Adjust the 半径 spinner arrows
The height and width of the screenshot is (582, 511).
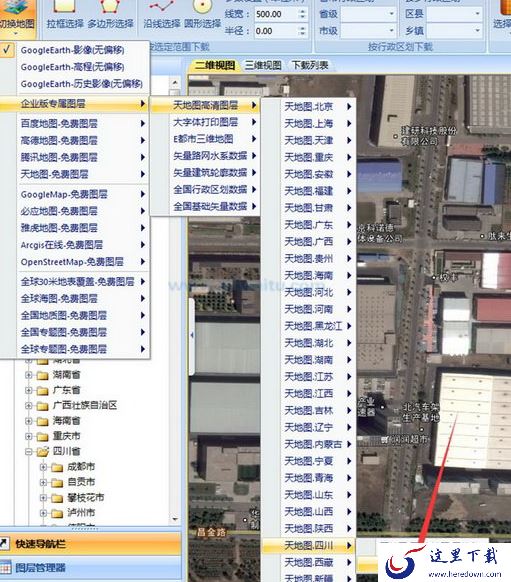point(302,31)
